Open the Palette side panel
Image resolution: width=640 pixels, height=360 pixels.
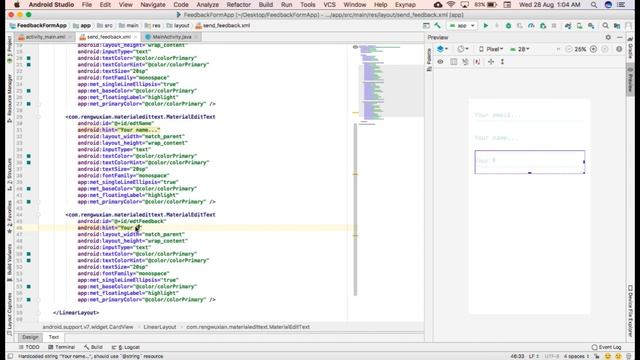429,60
